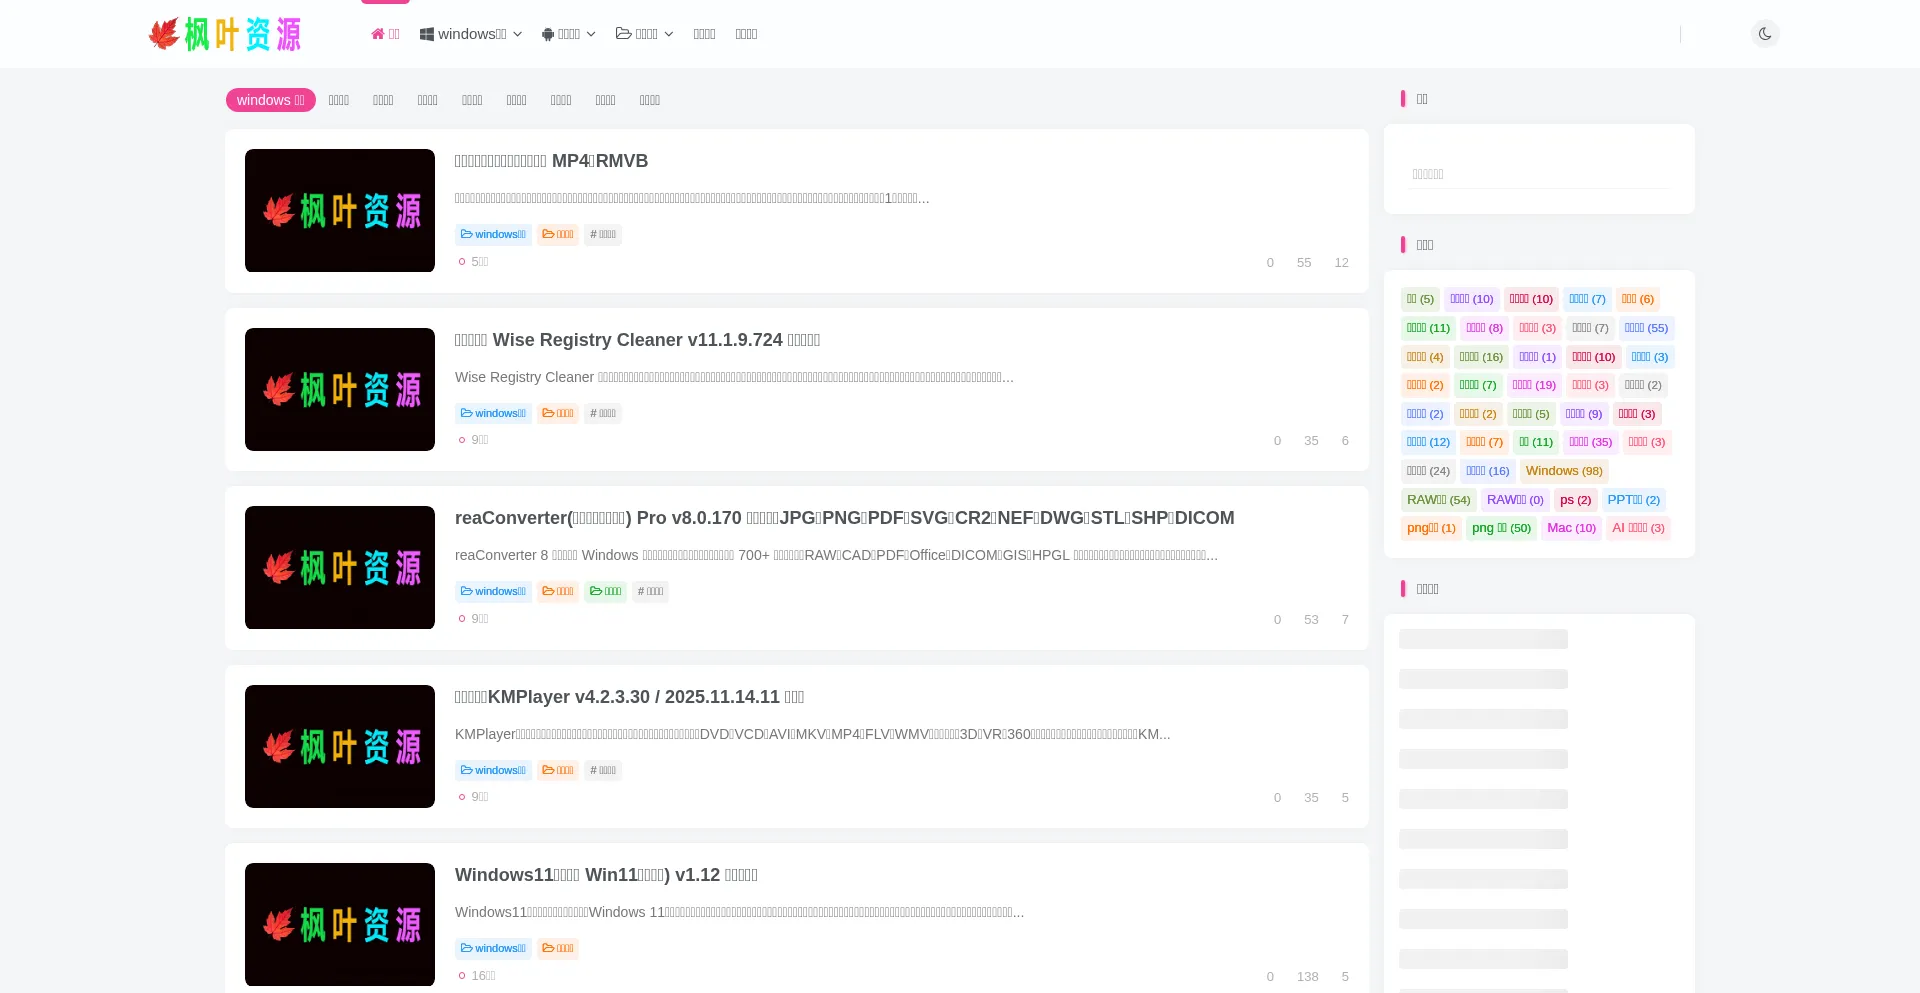Click the green folder tag on reaConverter post
Image resolution: width=1920 pixels, height=993 pixels.
click(605, 592)
